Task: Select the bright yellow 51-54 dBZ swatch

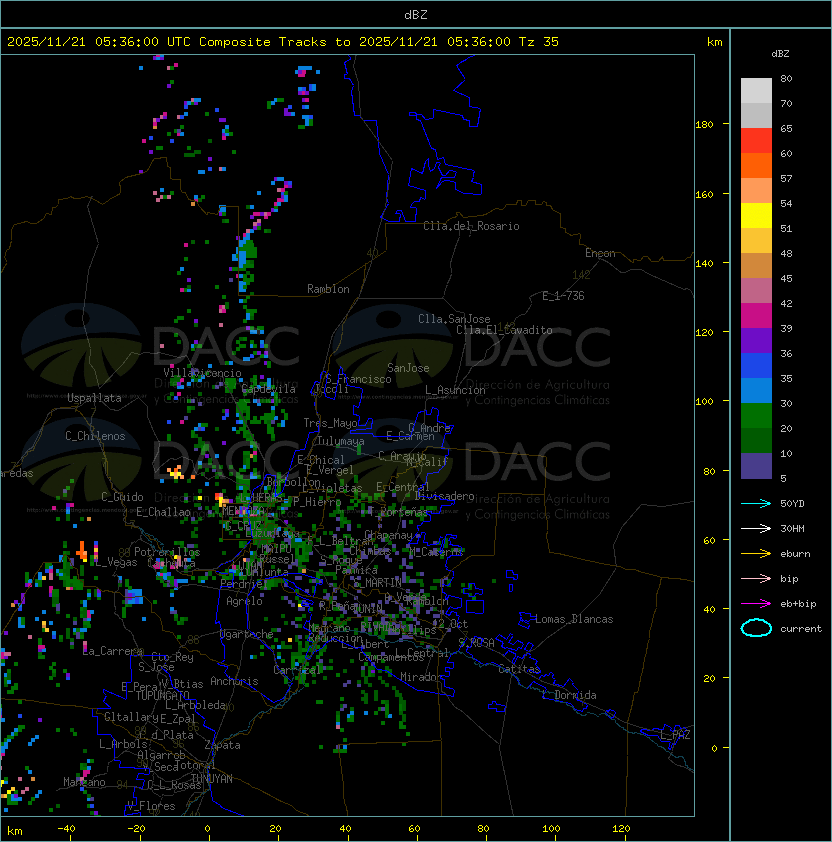Action: coord(756,215)
